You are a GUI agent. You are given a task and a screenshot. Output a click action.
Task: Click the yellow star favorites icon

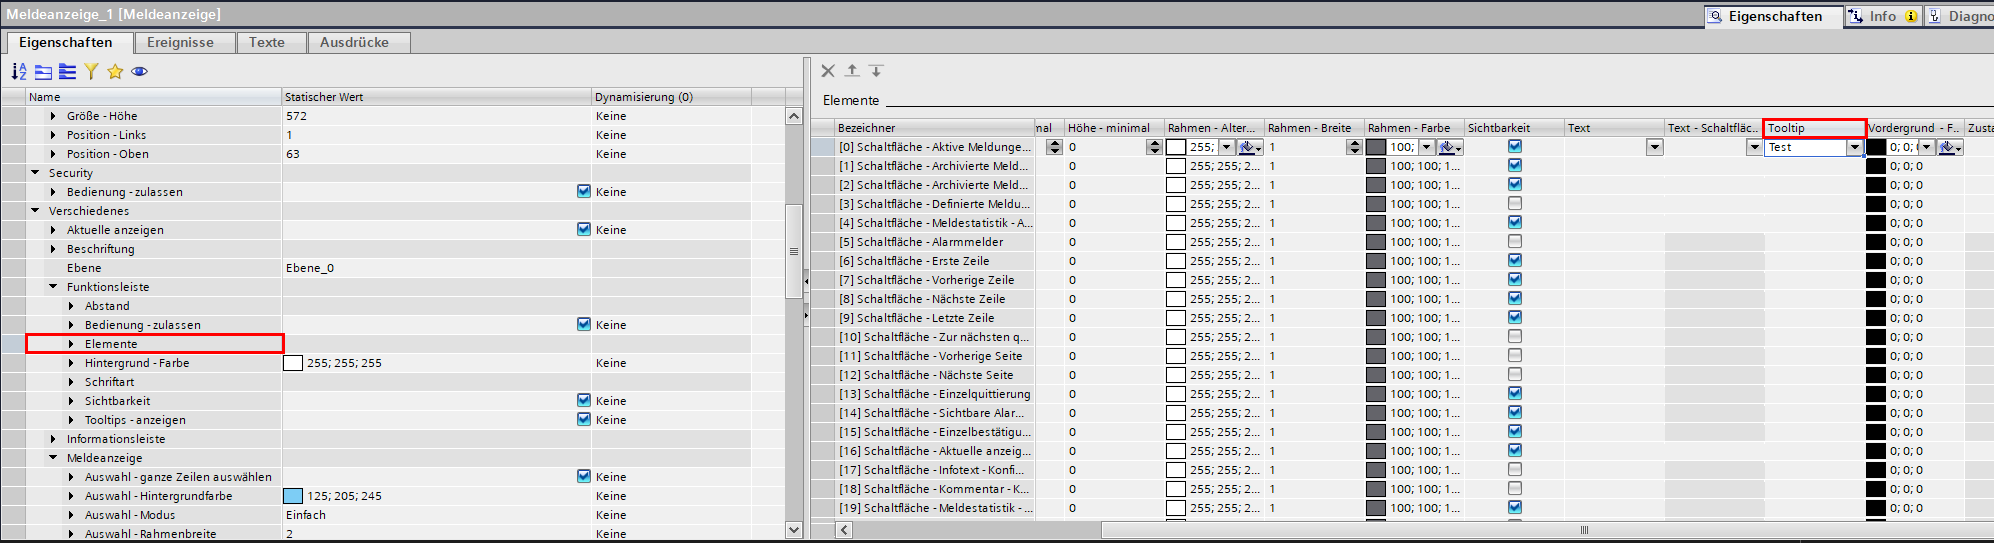(115, 71)
